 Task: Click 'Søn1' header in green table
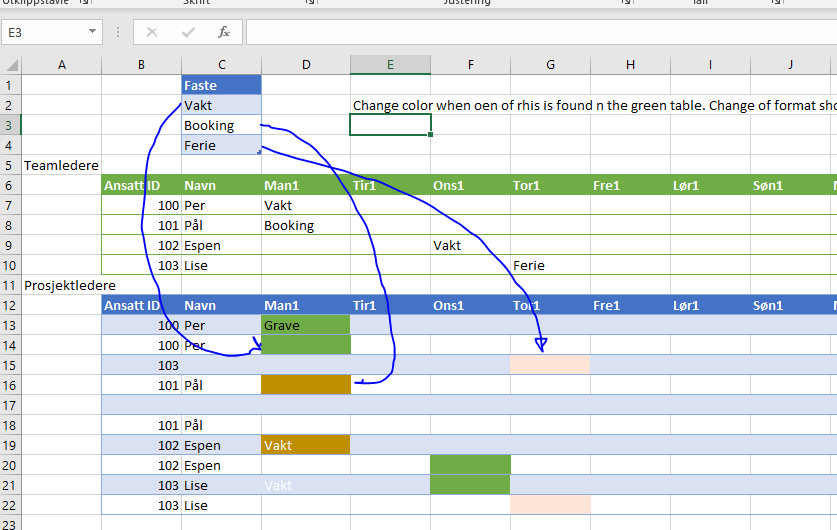[791, 185]
